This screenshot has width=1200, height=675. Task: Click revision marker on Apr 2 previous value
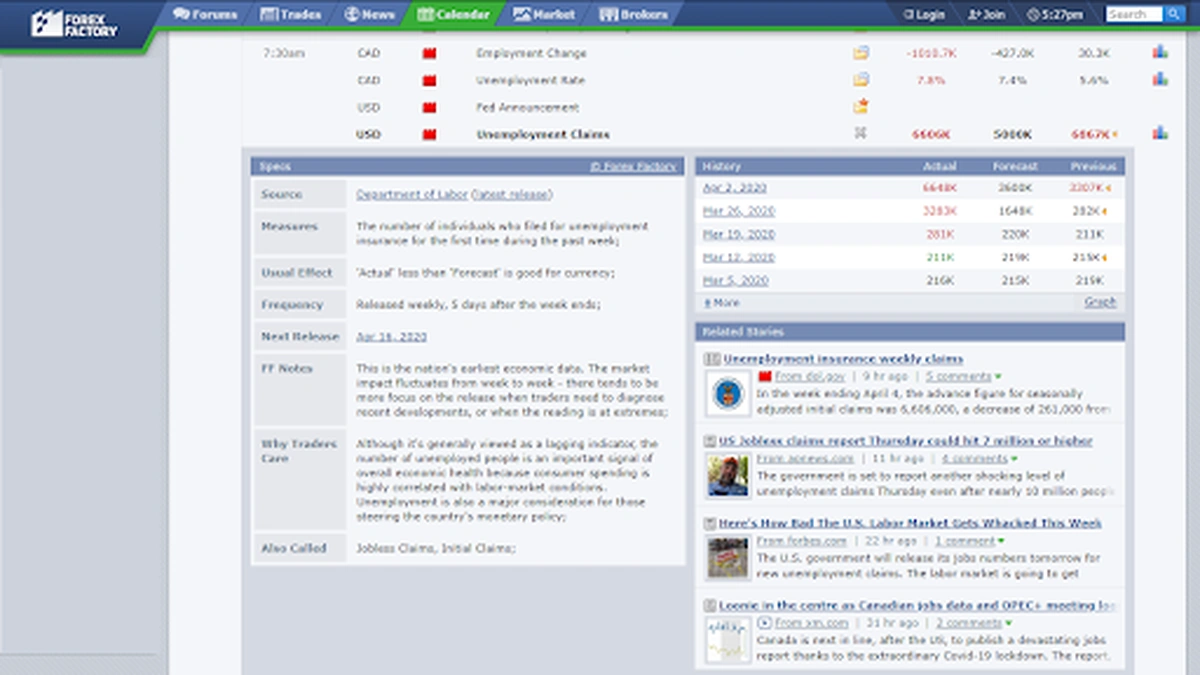coord(1108,188)
